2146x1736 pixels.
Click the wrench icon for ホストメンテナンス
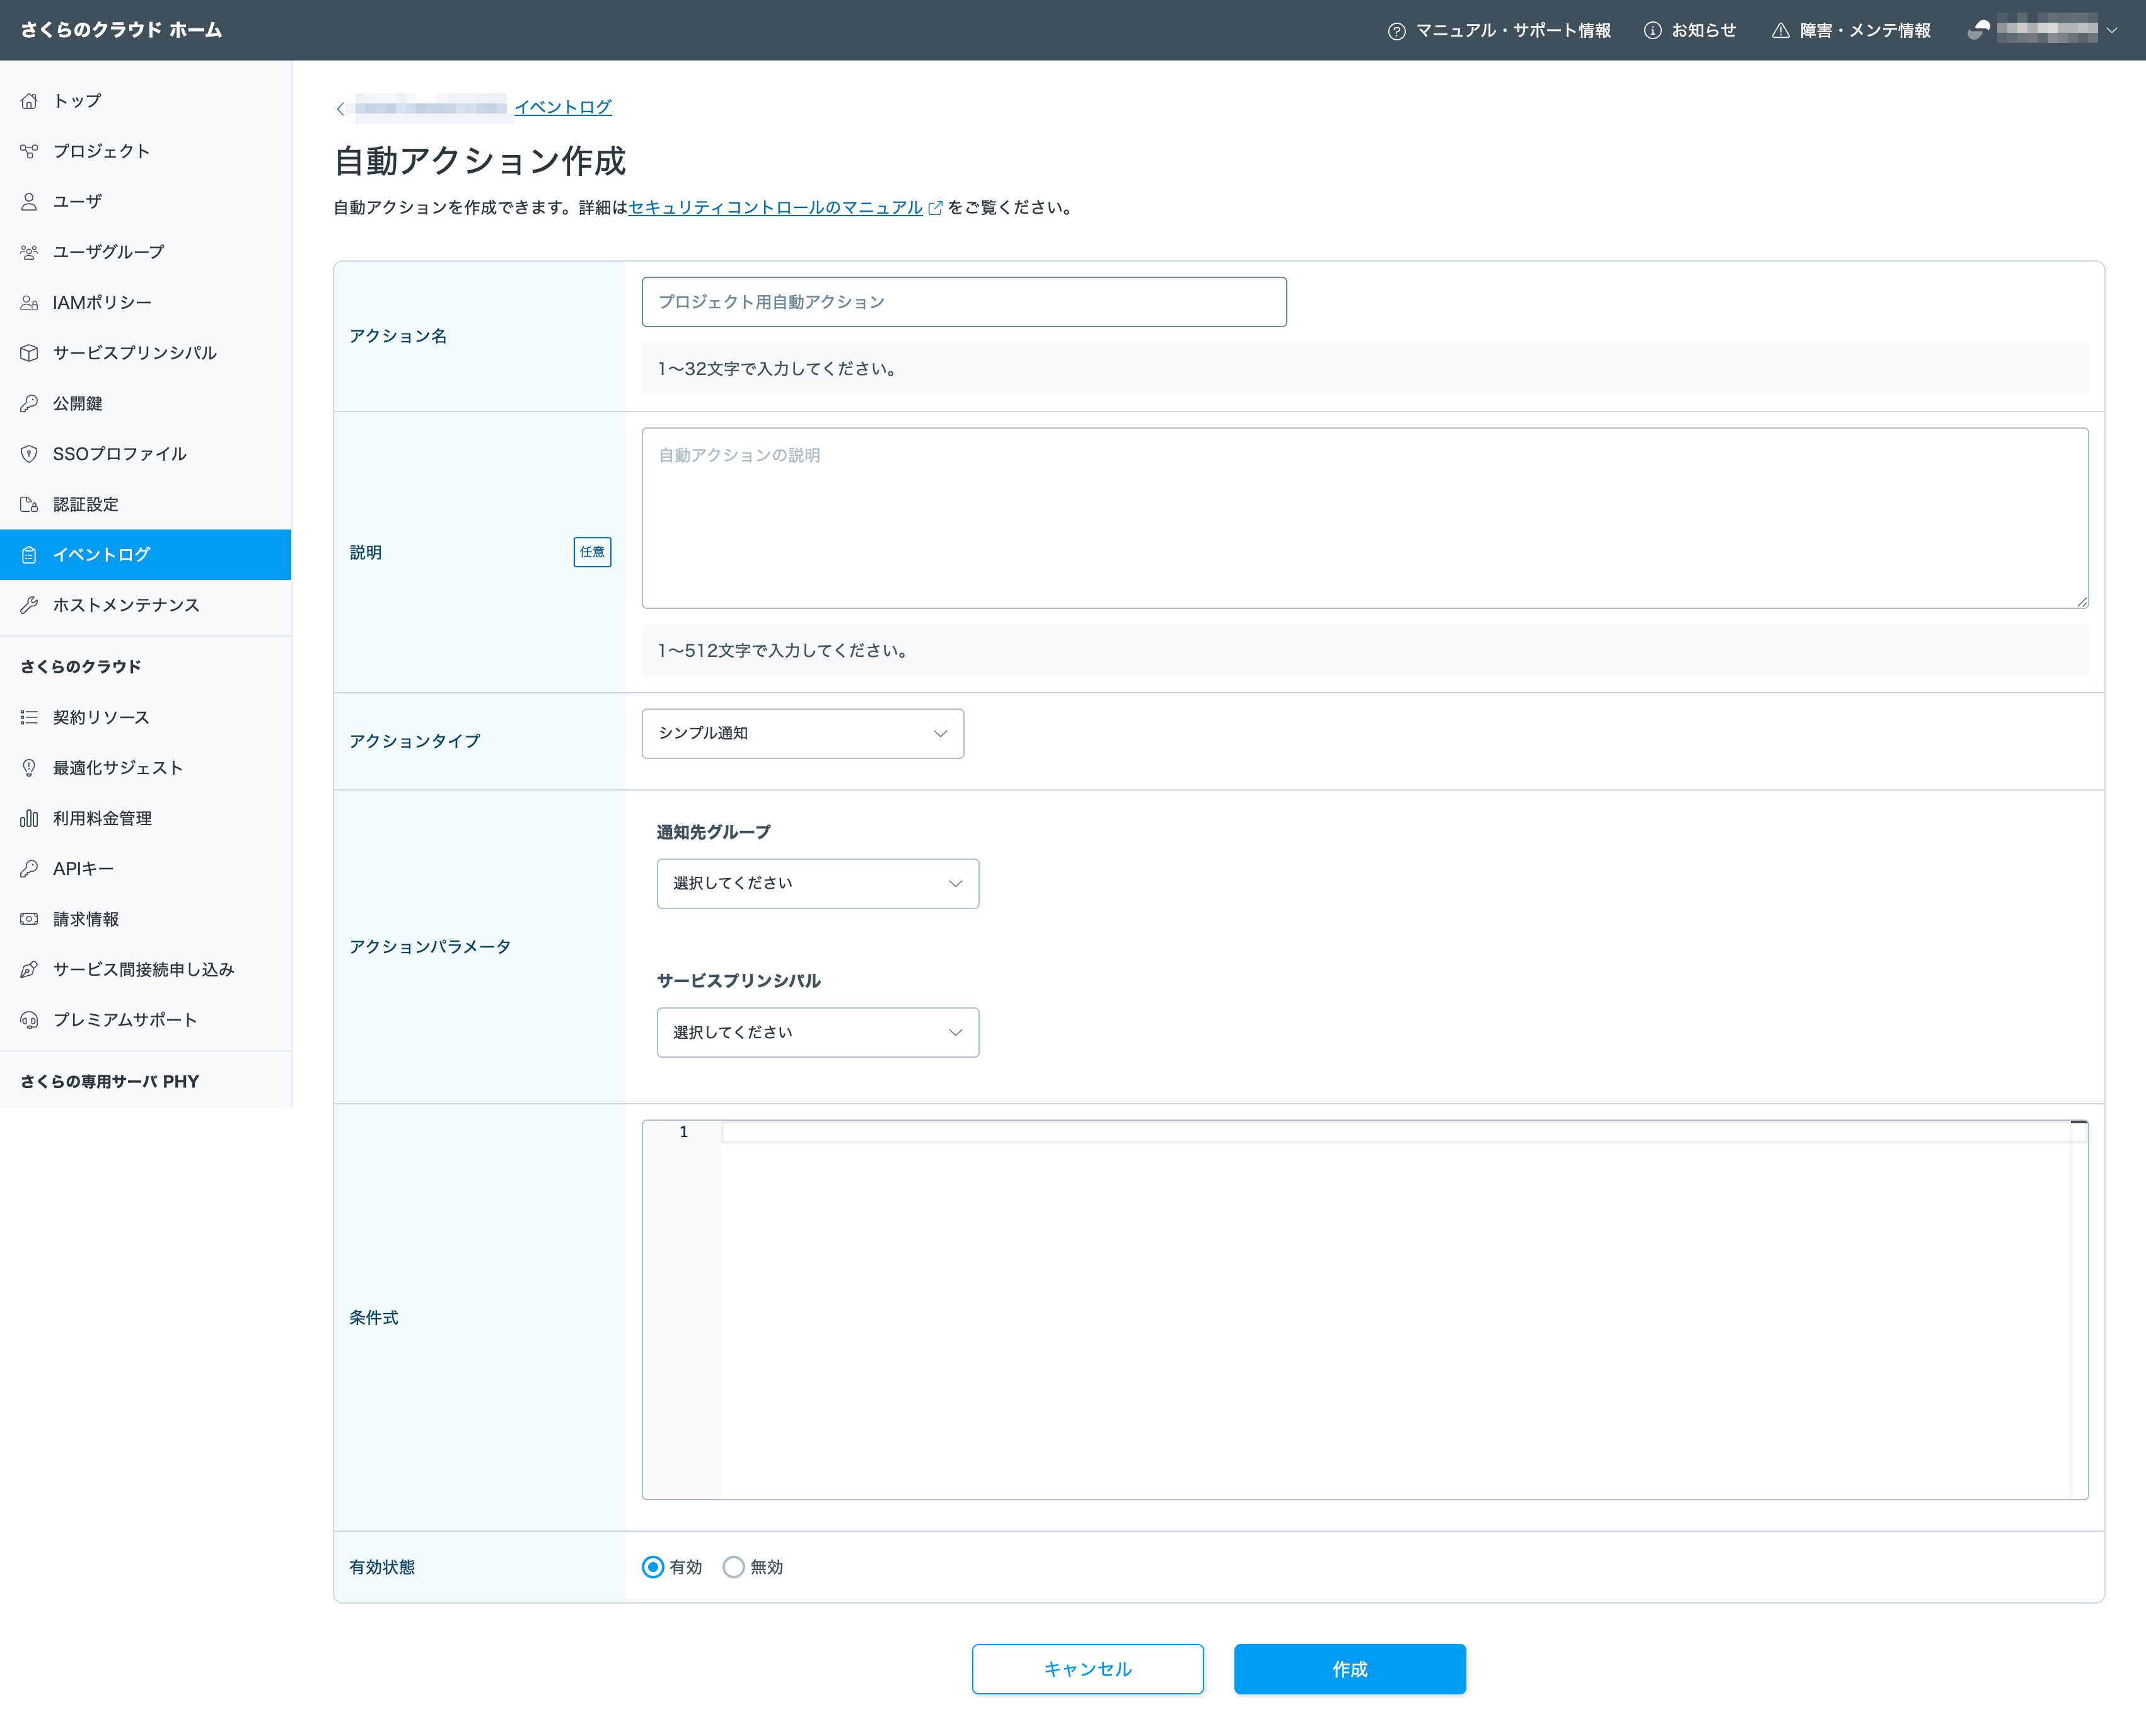pyautogui.click(x=29, y=605)
